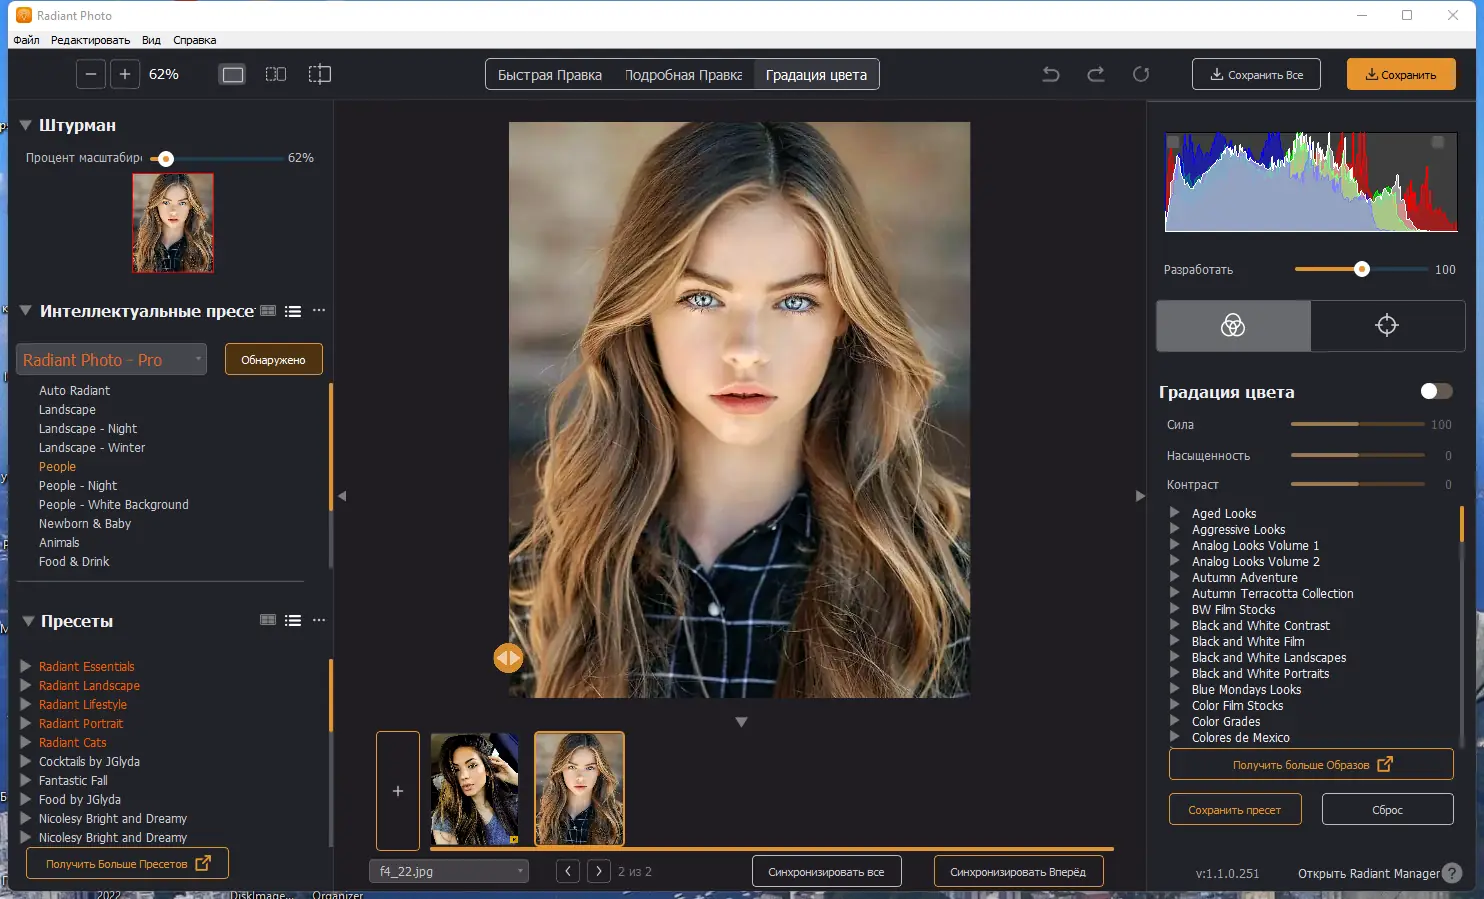Switch smart presets to grid view
The width and height of the screenshot is (1484, 899).
(268, 311)
